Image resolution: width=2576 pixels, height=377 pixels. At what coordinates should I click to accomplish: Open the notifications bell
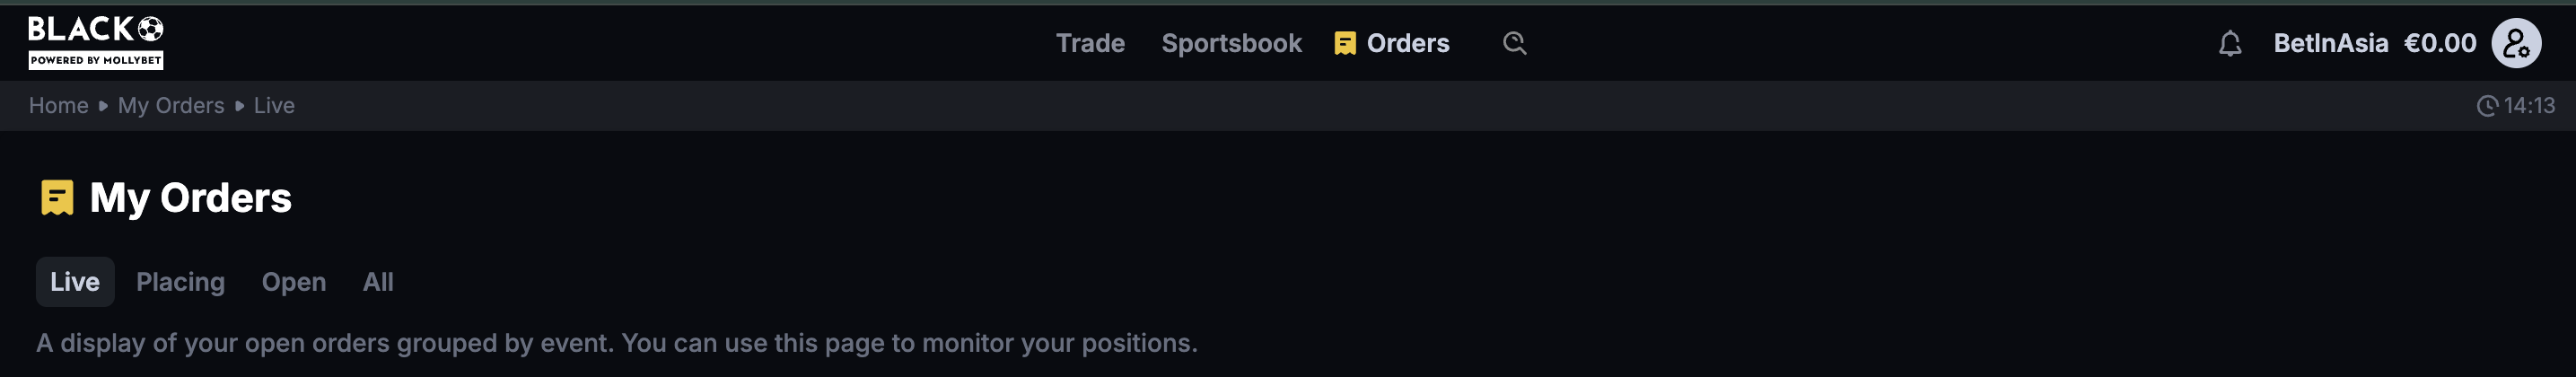(2229, 44)
